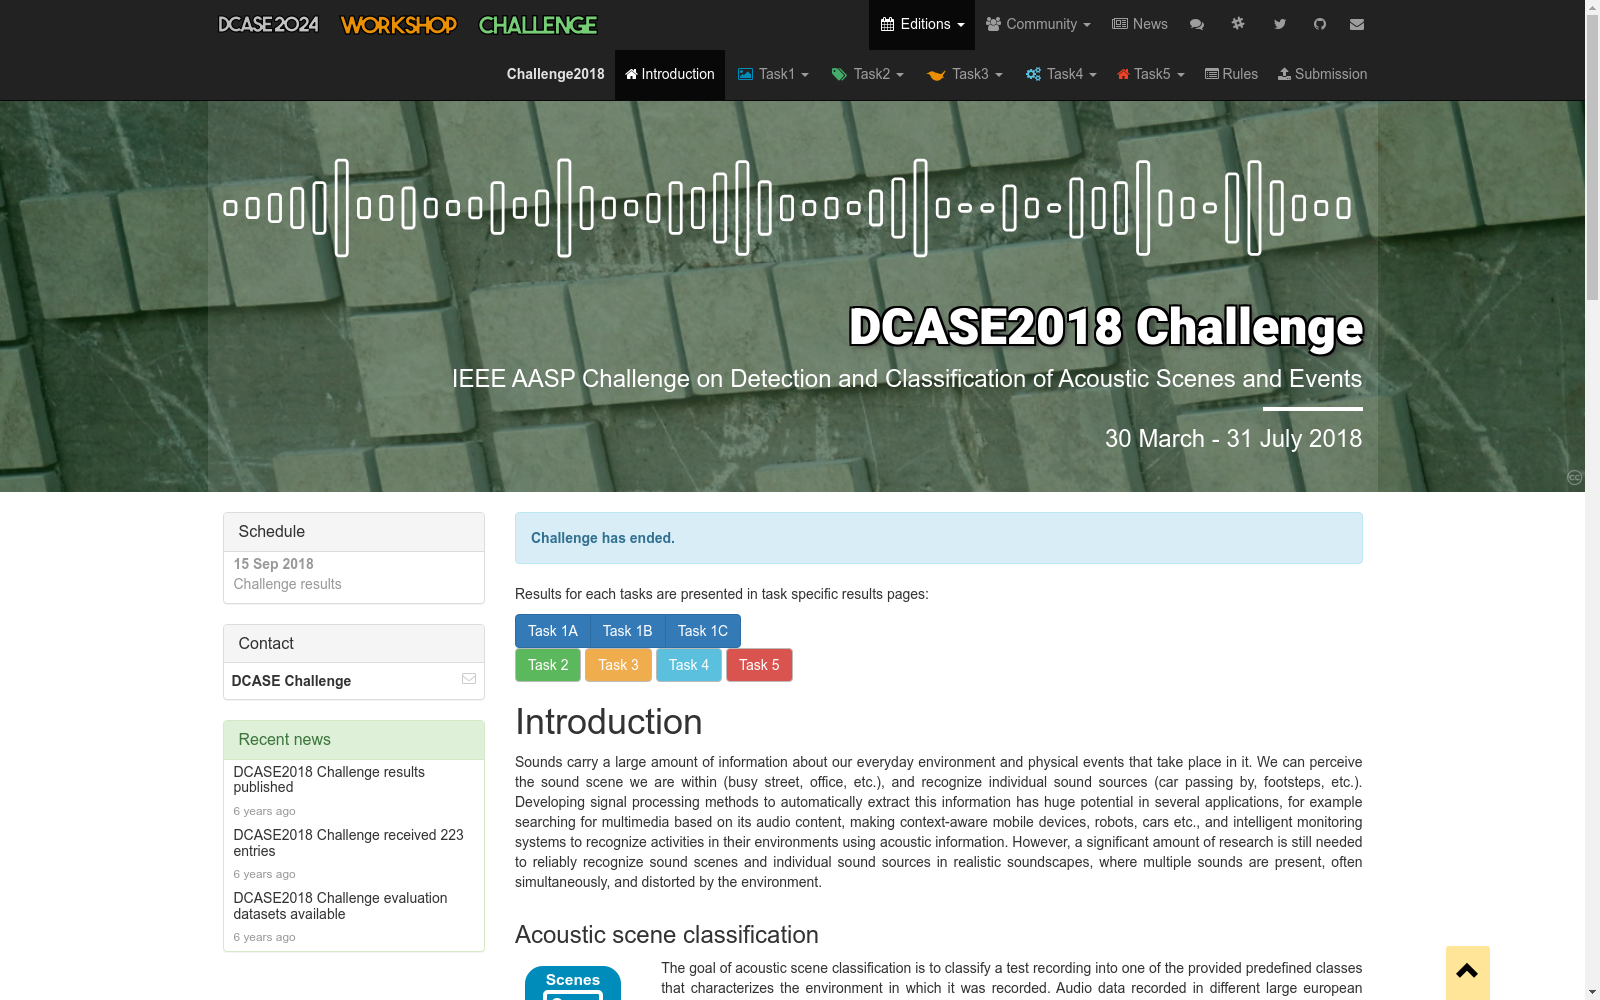This screenshot has width=1600, height=1000.
Task: Click the envelope icon in the top navbar
Action: point(1357,24)
